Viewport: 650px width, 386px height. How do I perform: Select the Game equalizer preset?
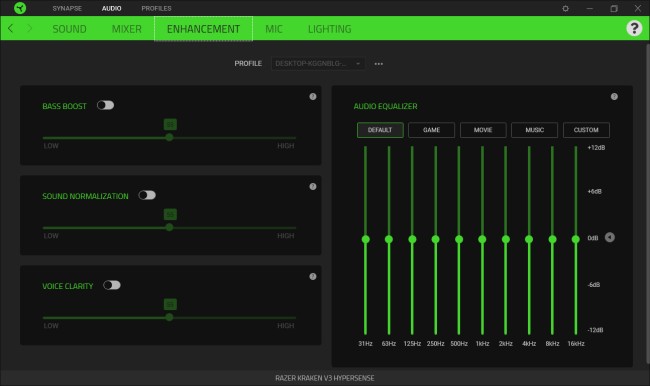pos(431,130)
